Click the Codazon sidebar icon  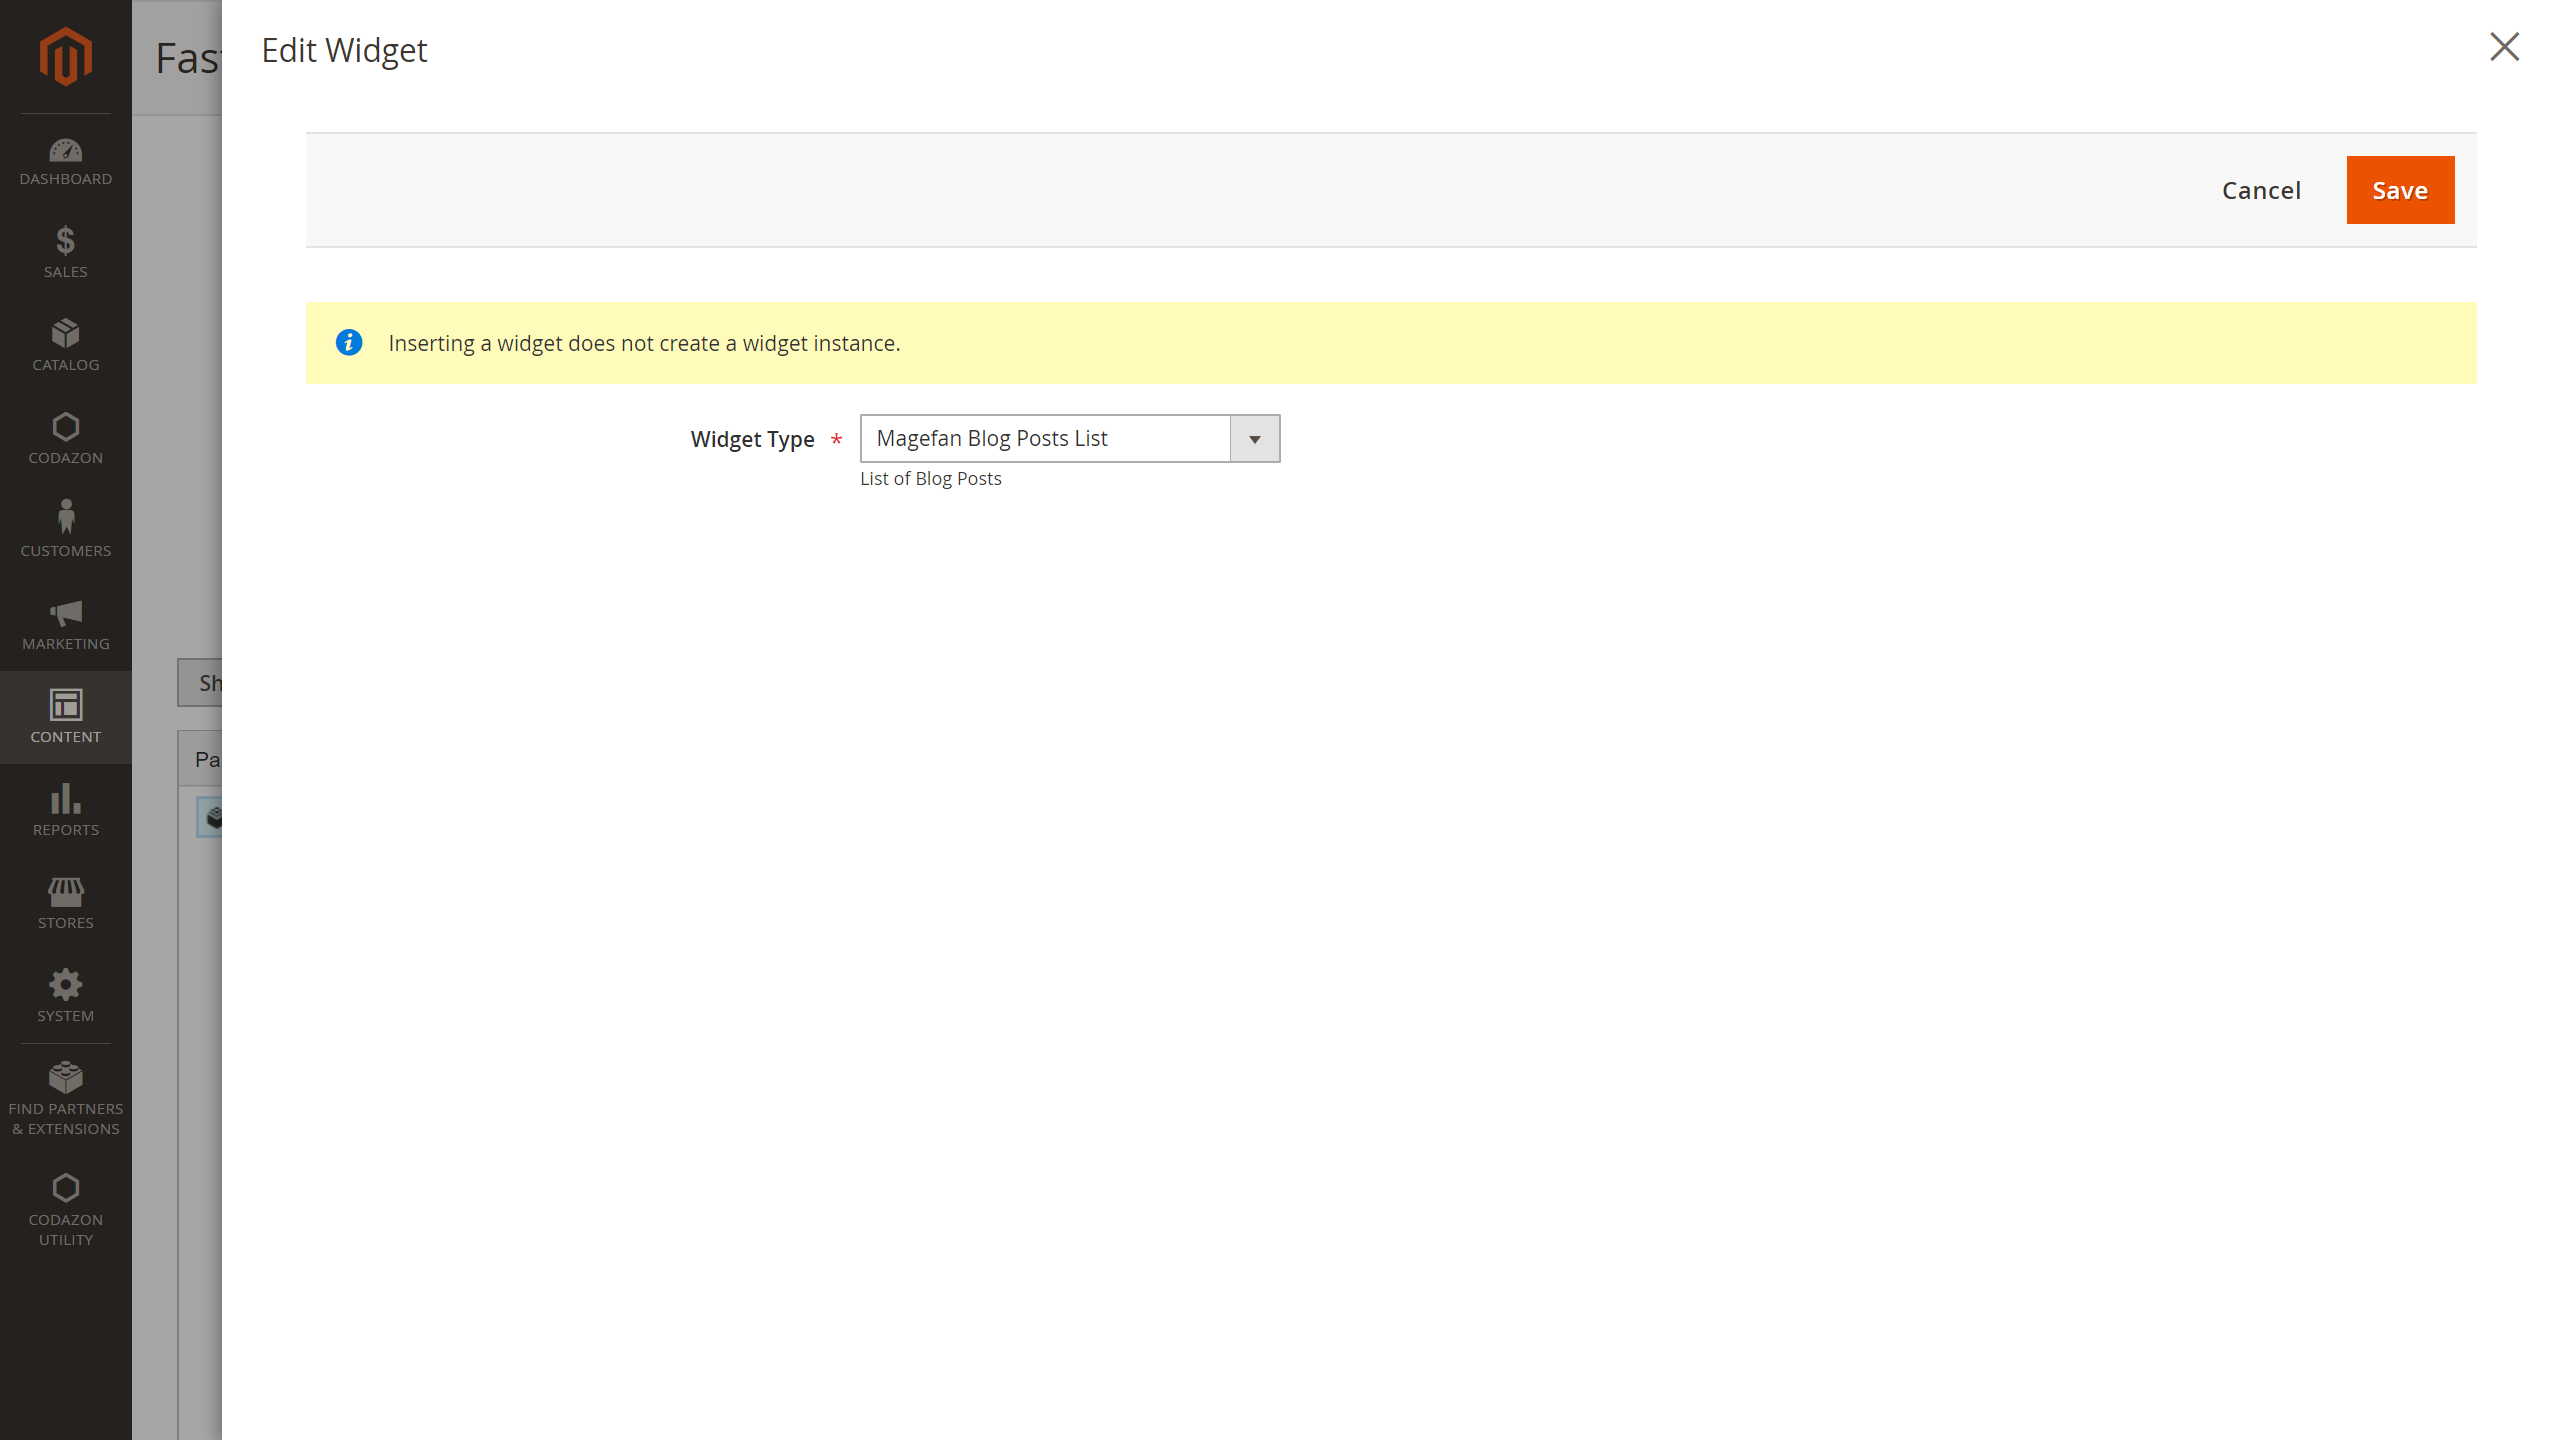click(x=65, y=430)
